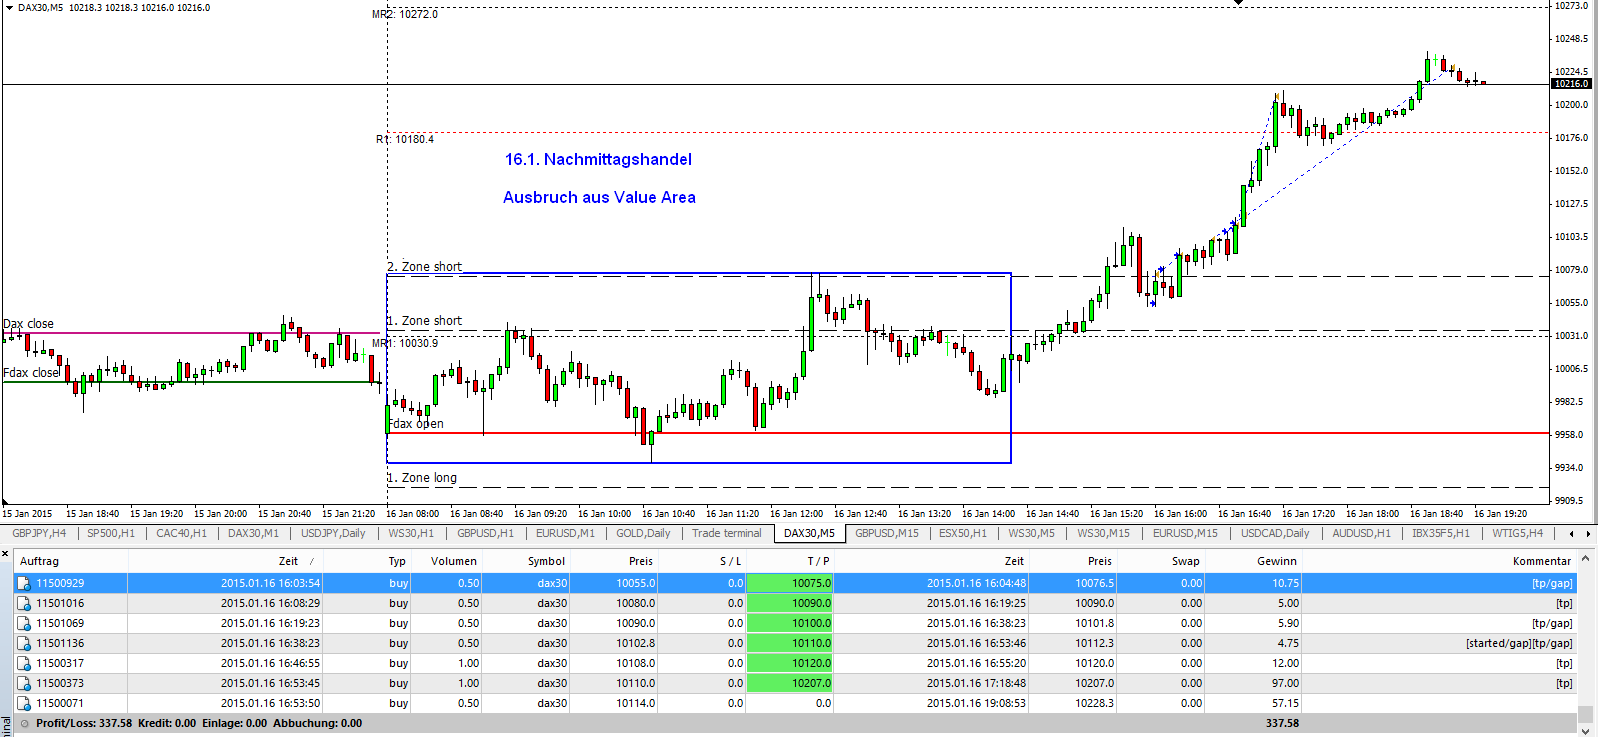
Task: Click the comment [started/gap][tp/gap]
Action: 1519,643
